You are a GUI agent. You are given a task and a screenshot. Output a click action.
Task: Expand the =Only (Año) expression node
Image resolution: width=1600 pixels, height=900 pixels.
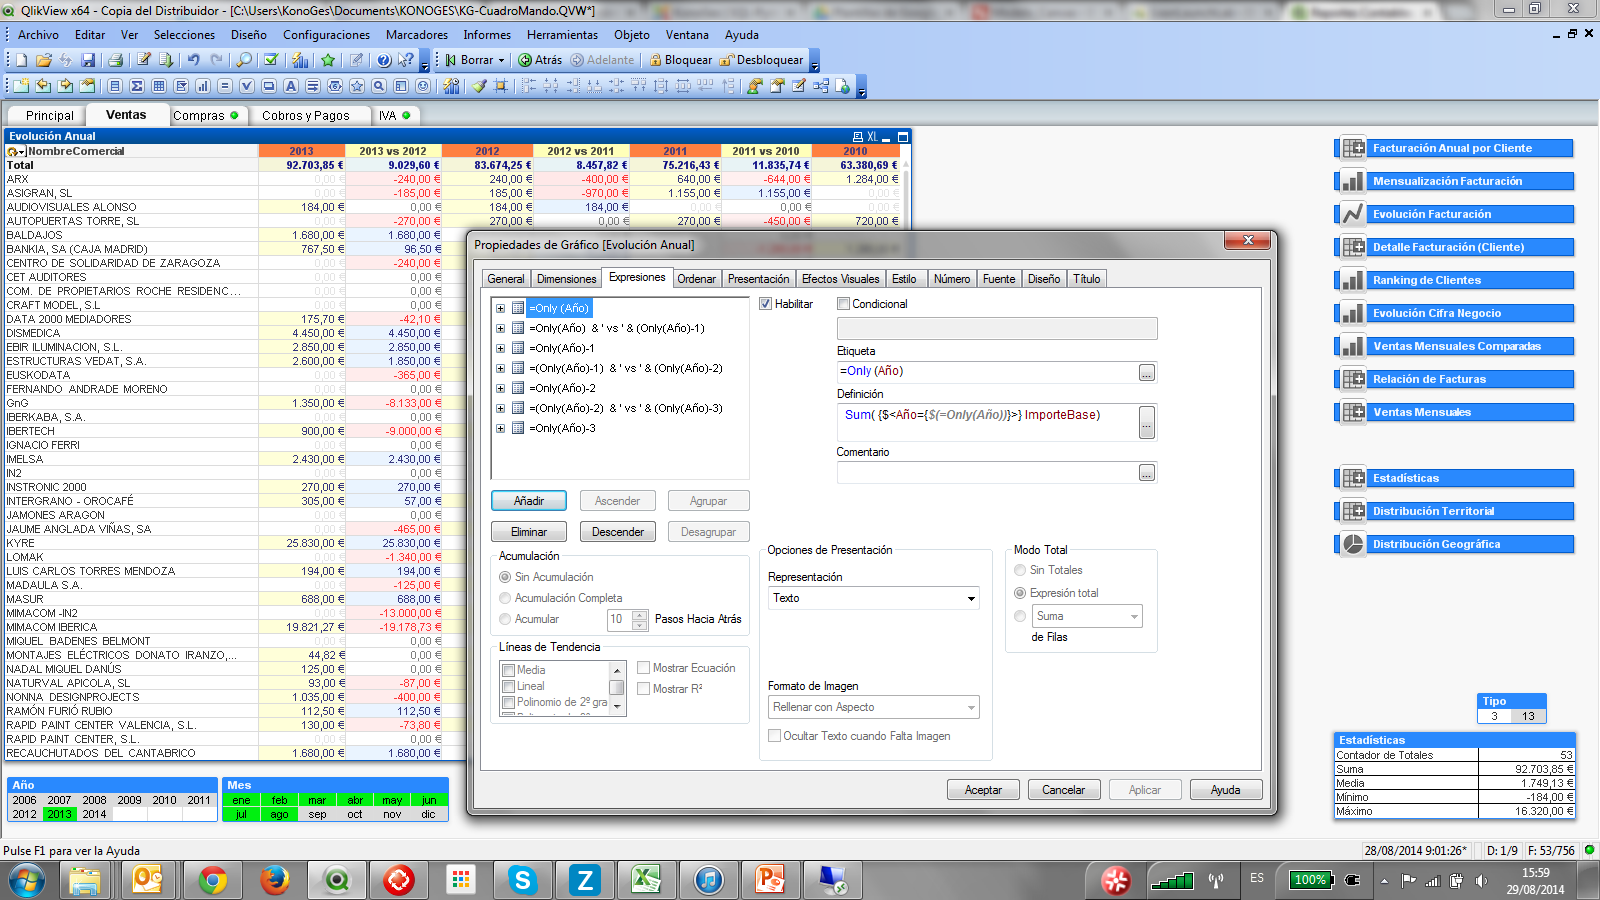(500, 308)
